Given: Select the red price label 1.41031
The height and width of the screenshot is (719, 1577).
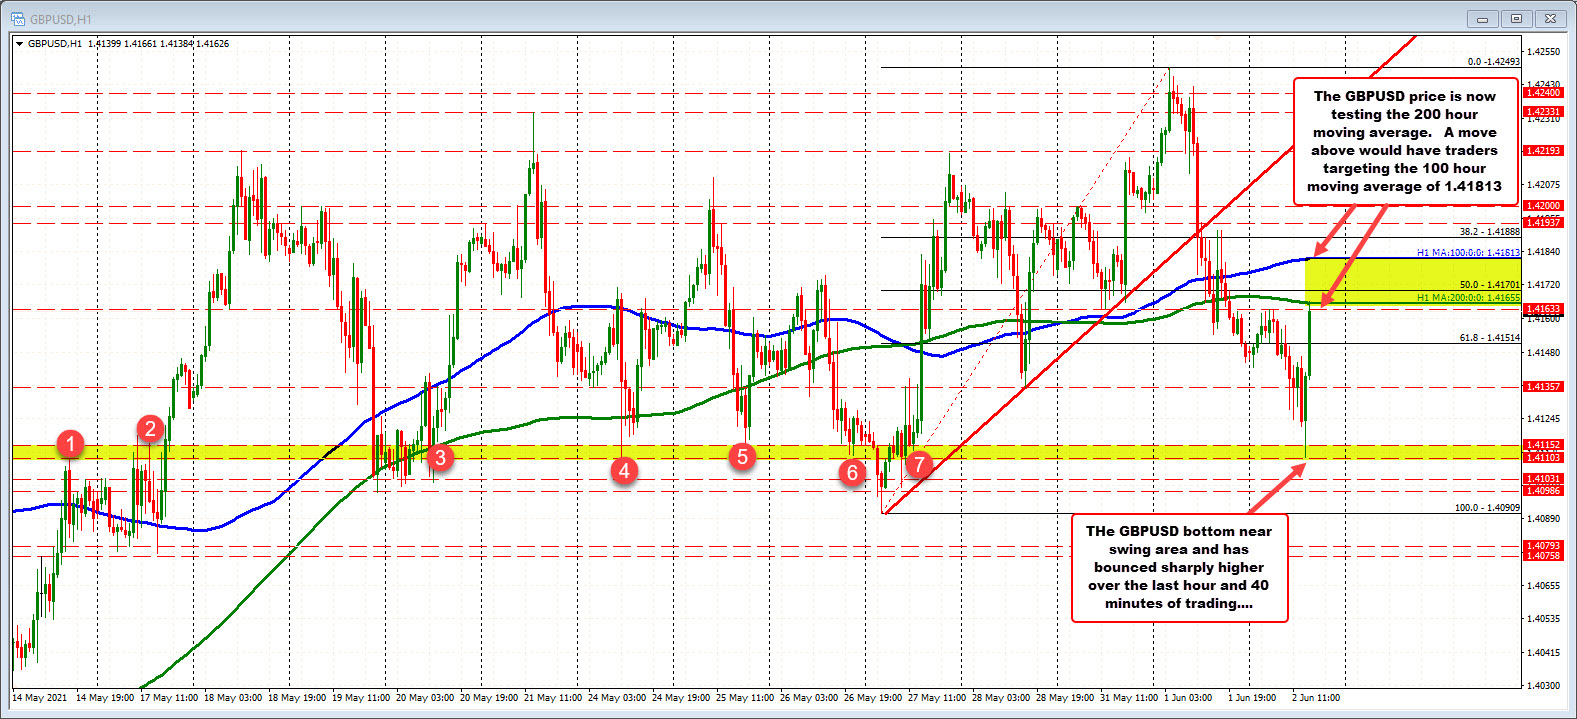Looking at the screenshot, I should [x=1542, y=479].
